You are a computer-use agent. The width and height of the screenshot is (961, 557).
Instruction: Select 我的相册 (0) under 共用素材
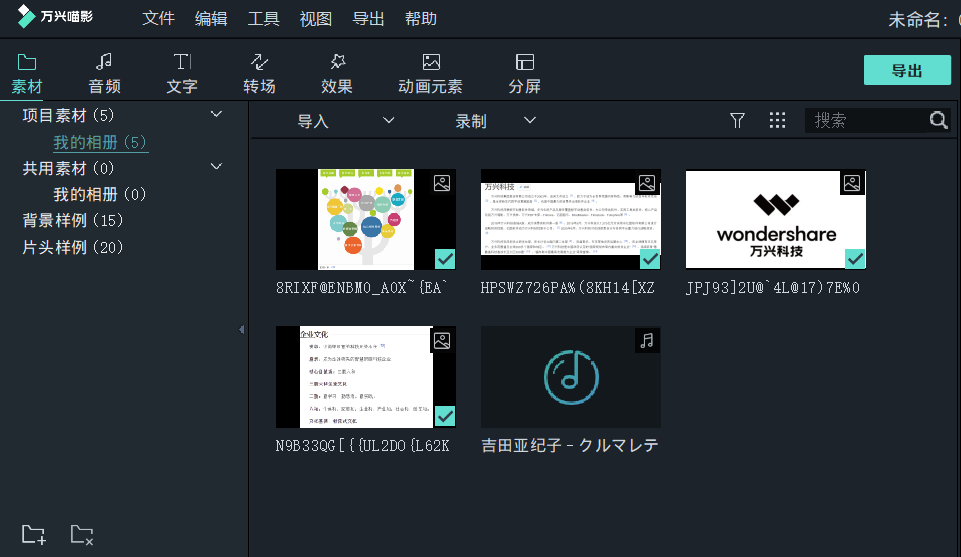point(101,195)
